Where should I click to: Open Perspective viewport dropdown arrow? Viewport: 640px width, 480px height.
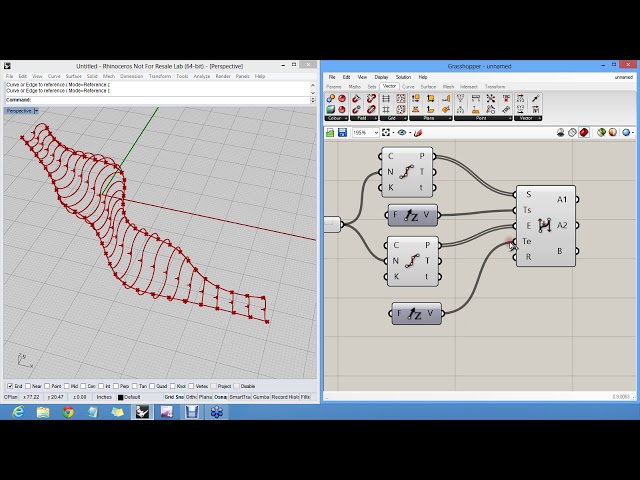(36, 111)
